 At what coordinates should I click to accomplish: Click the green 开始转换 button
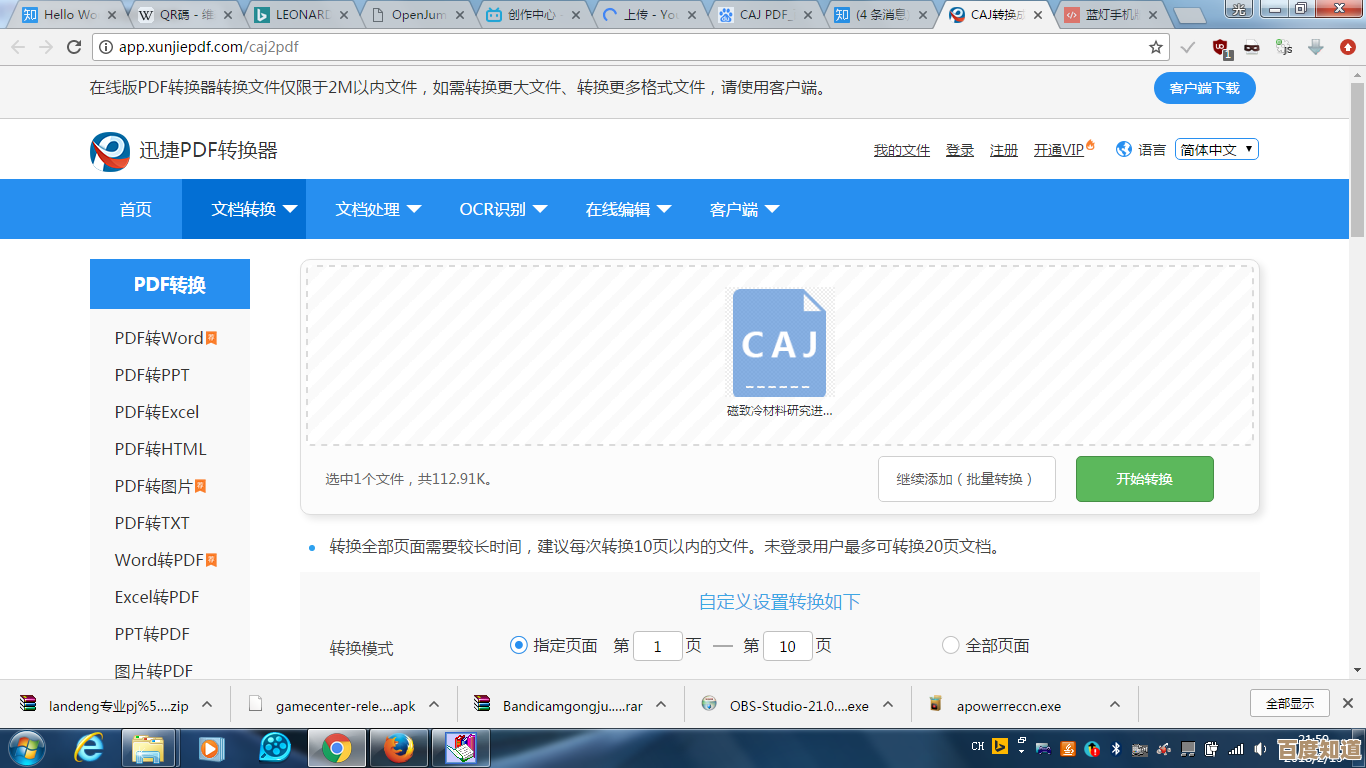coord(1144,478)
